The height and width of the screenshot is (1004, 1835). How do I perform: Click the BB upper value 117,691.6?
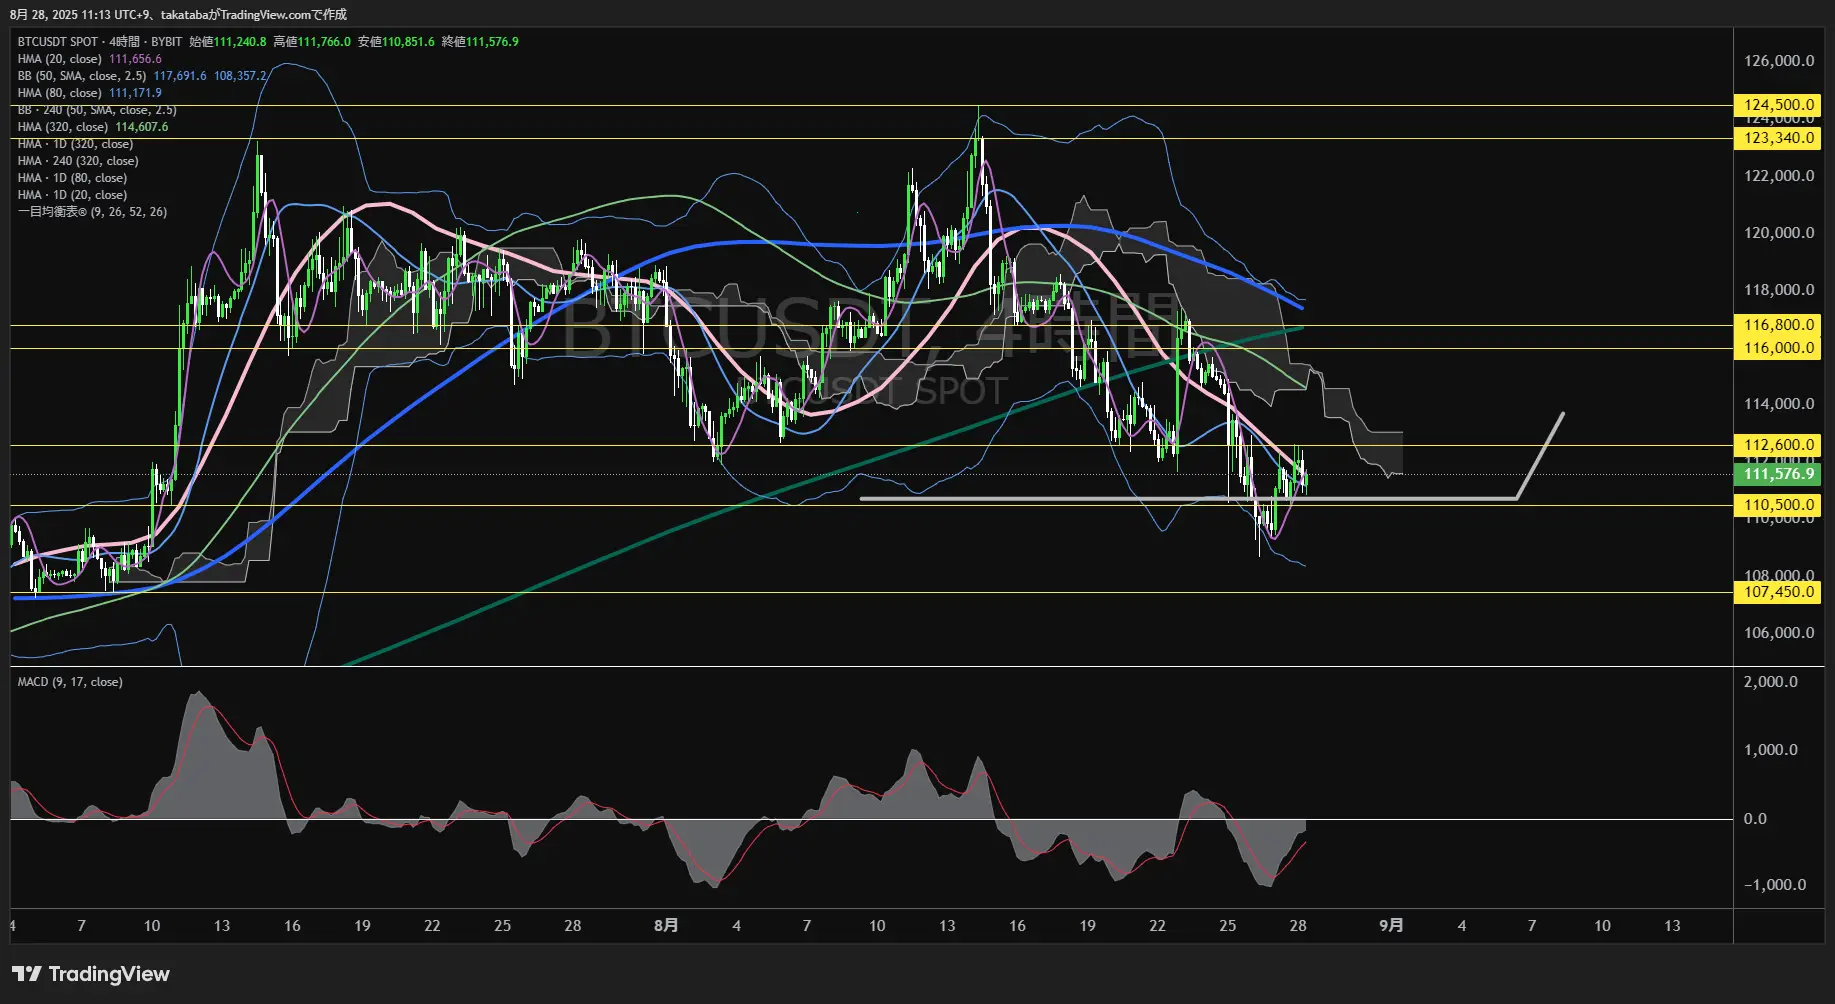[x=180, y=76]
